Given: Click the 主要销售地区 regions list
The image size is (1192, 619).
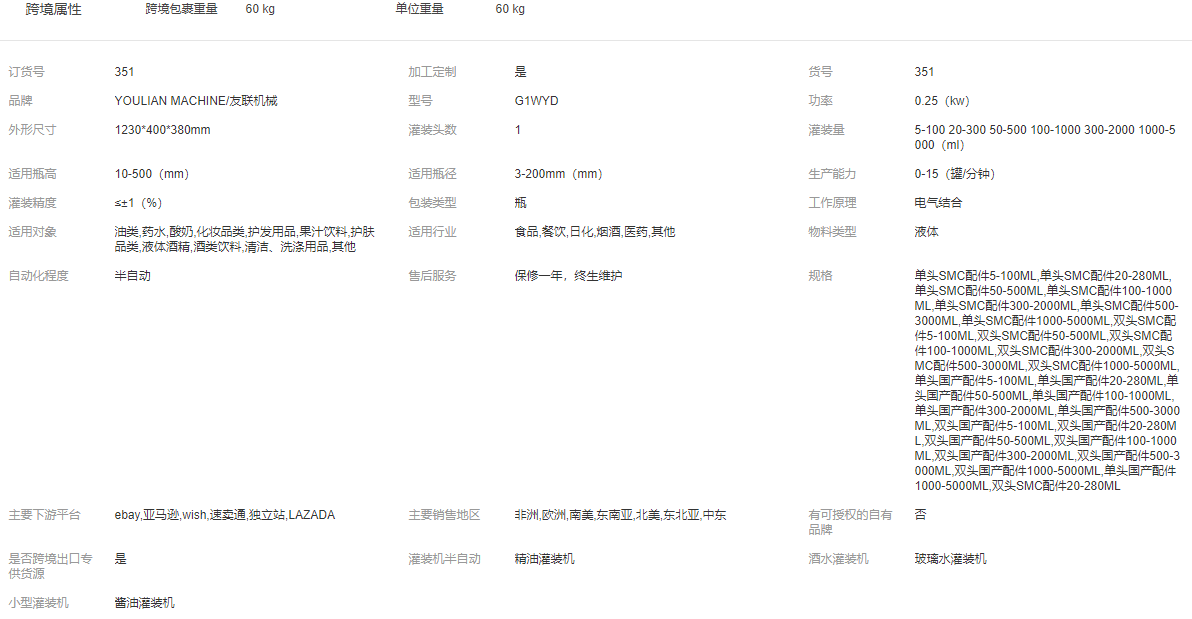Looking at the screenshot, I should point(620,515).
